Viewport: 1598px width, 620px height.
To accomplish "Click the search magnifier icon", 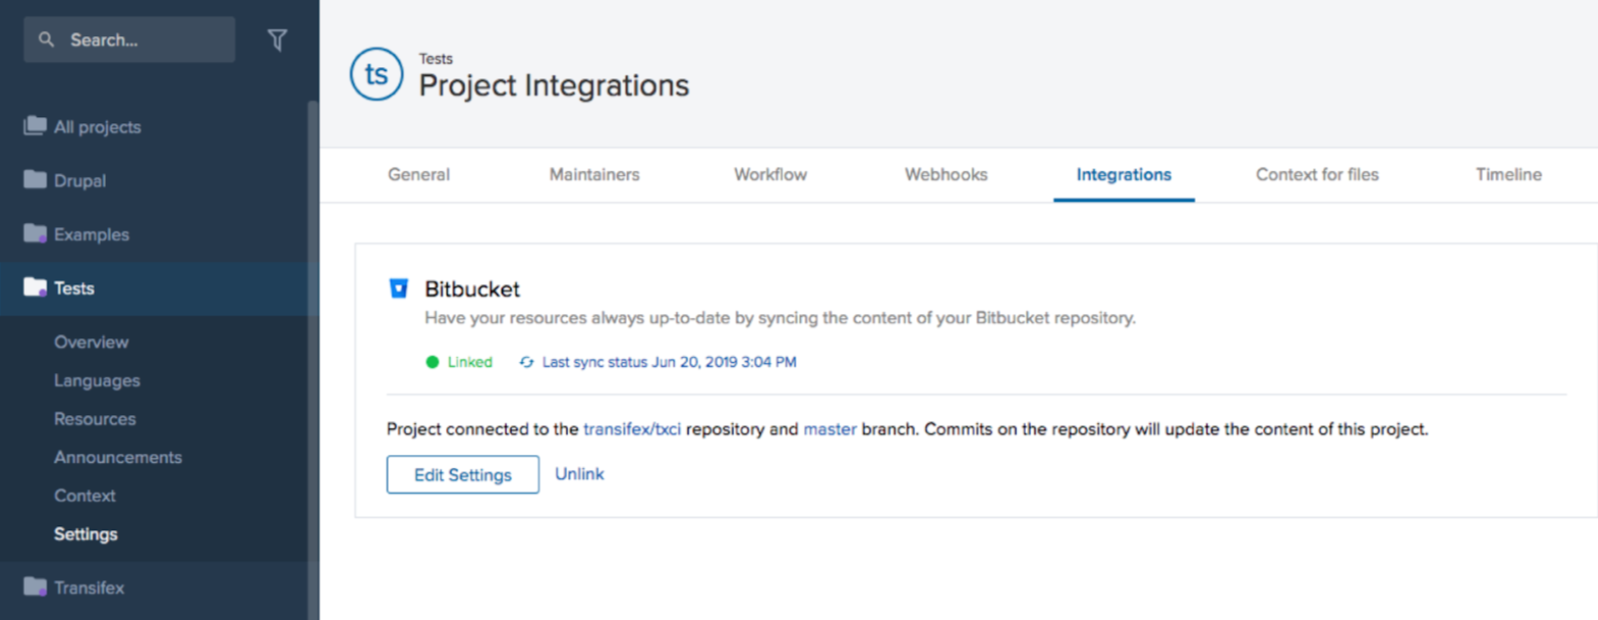I will [x=46, y=40].
